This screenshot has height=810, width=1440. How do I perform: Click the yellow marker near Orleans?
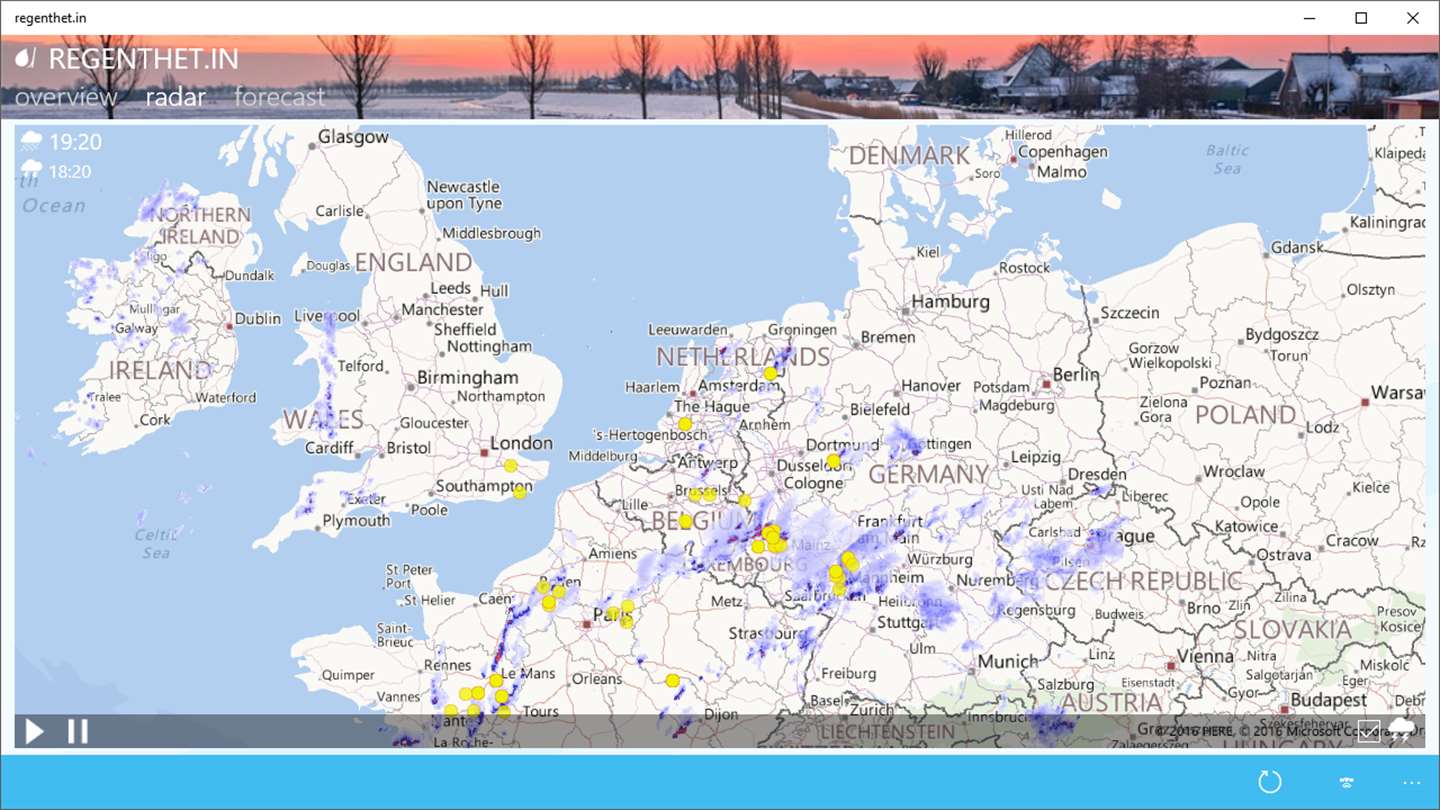pos(673,681)
